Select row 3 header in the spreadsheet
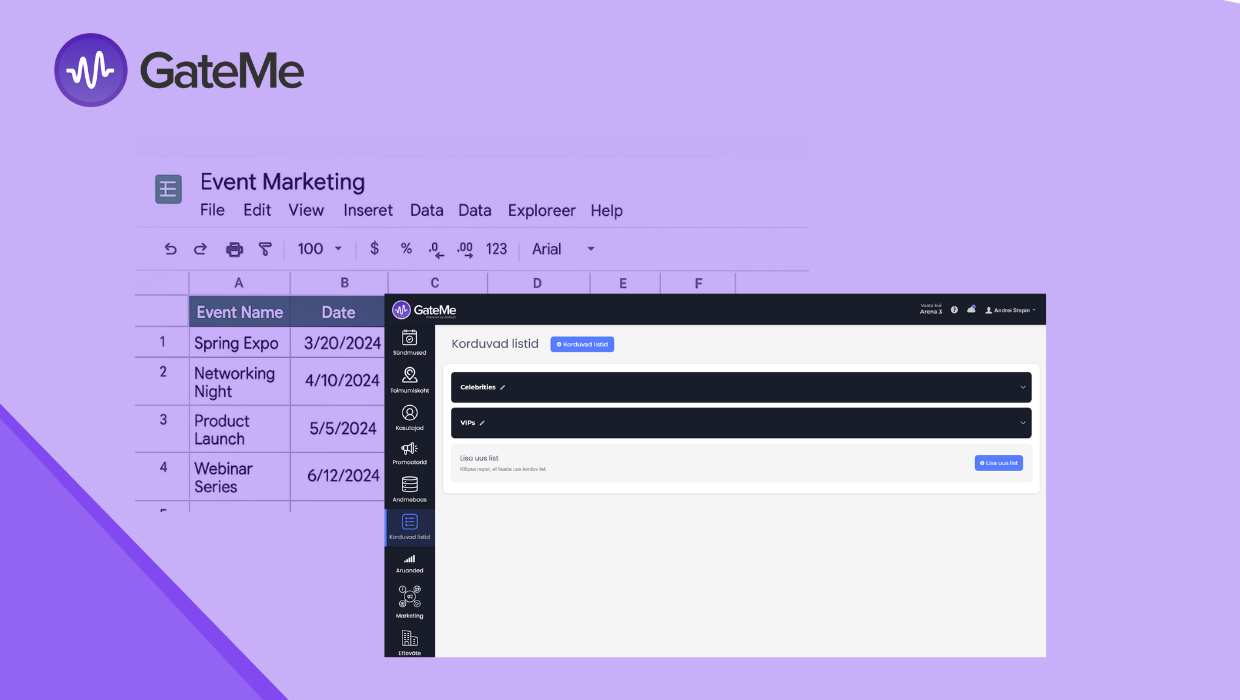This screenshot has height=700, width=1240. point(162,429)
